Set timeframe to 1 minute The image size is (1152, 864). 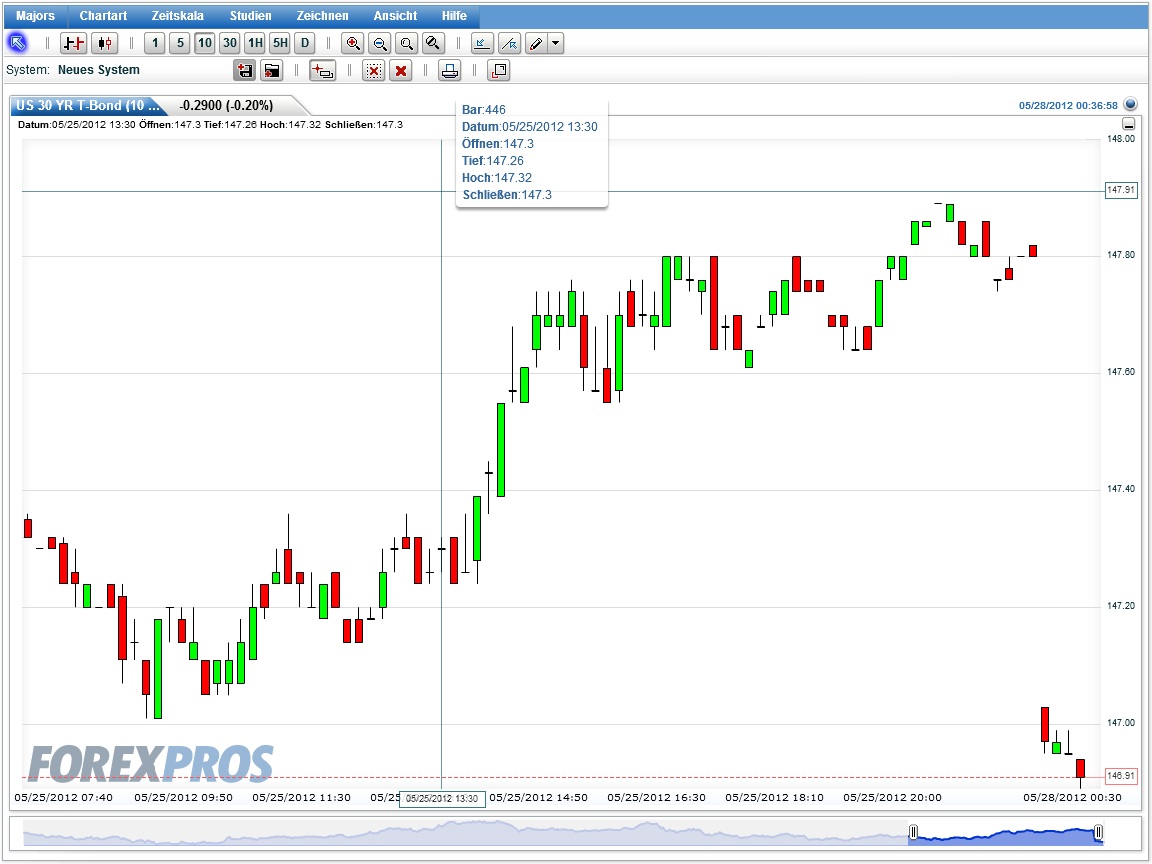[x=154, y=43]
